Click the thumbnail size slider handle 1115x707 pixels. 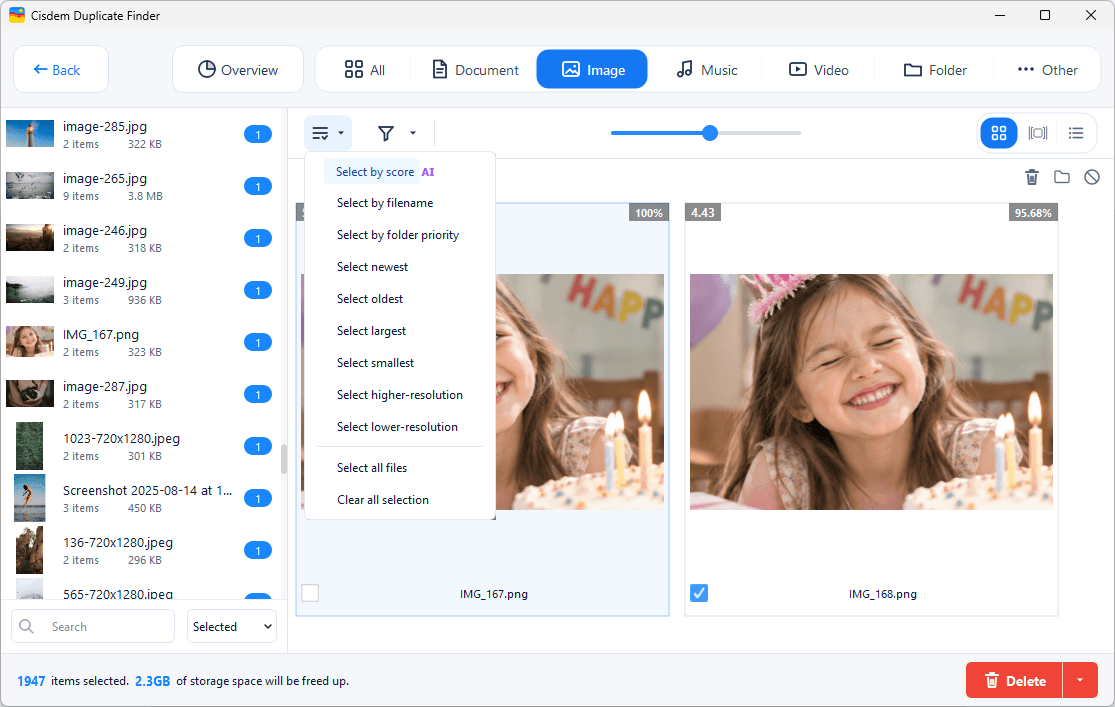tap(710, 133)
